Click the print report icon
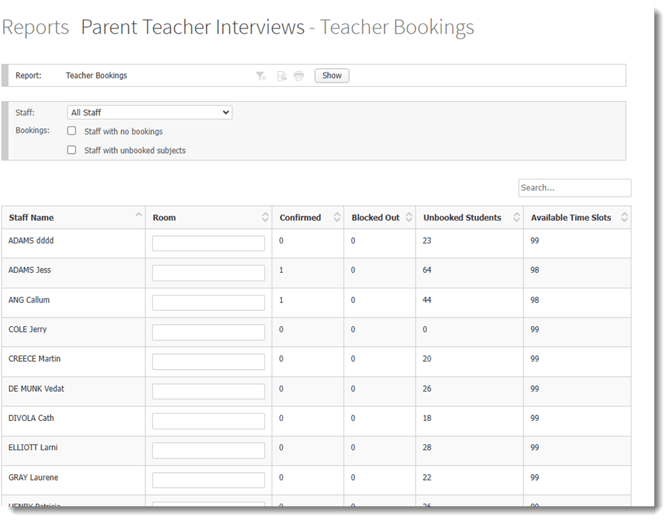This screenshot has height=522, width=670. (297, 76)
